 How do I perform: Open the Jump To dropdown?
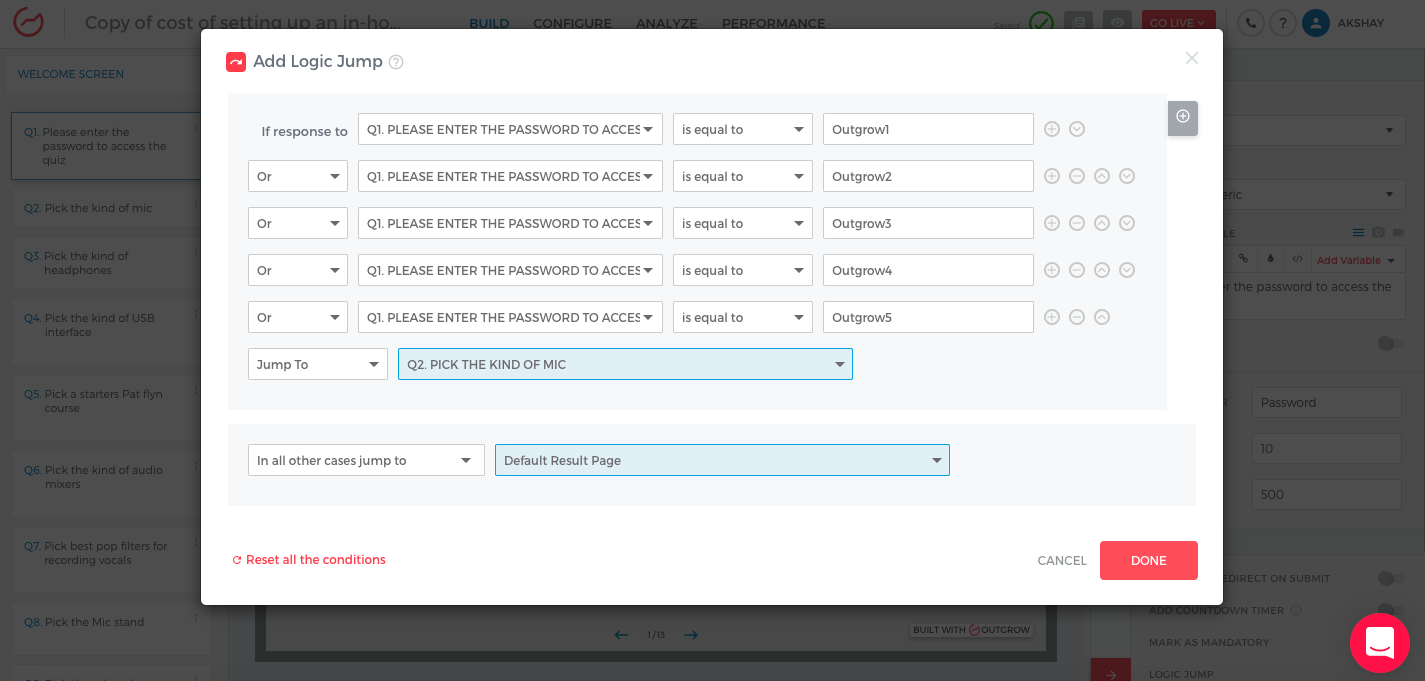point(318,364)
